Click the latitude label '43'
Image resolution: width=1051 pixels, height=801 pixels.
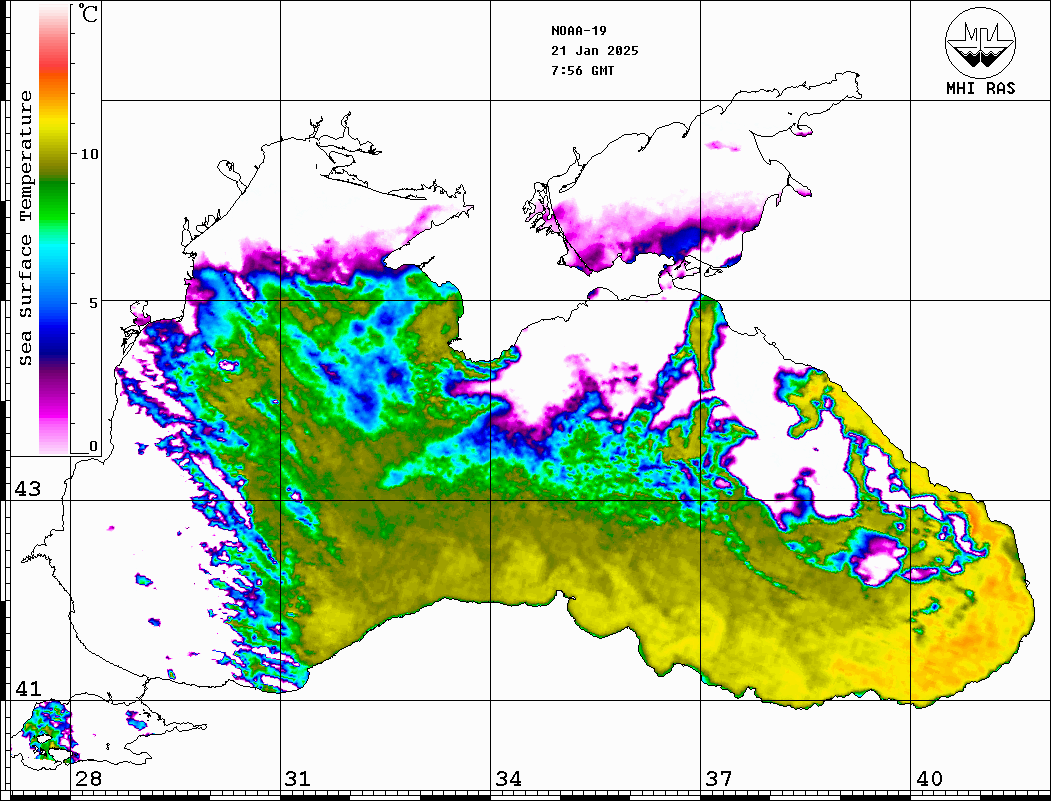point(27,489)
